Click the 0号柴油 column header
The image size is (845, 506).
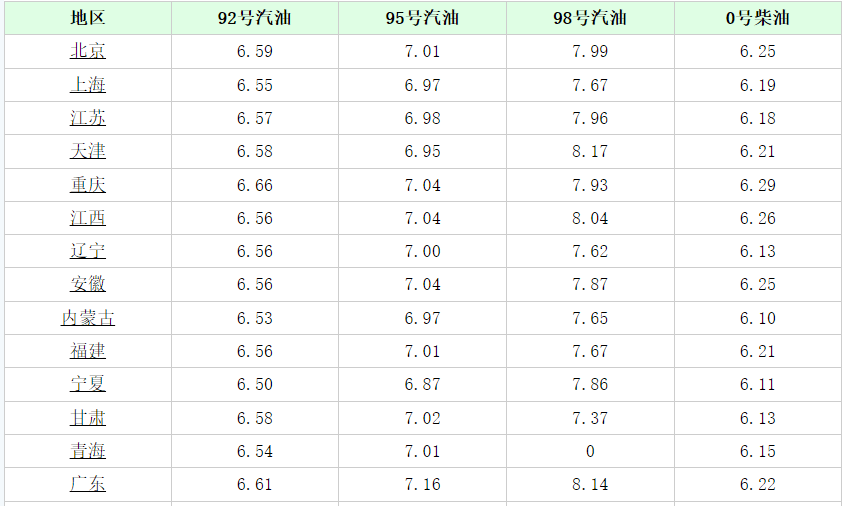point(758,18)
